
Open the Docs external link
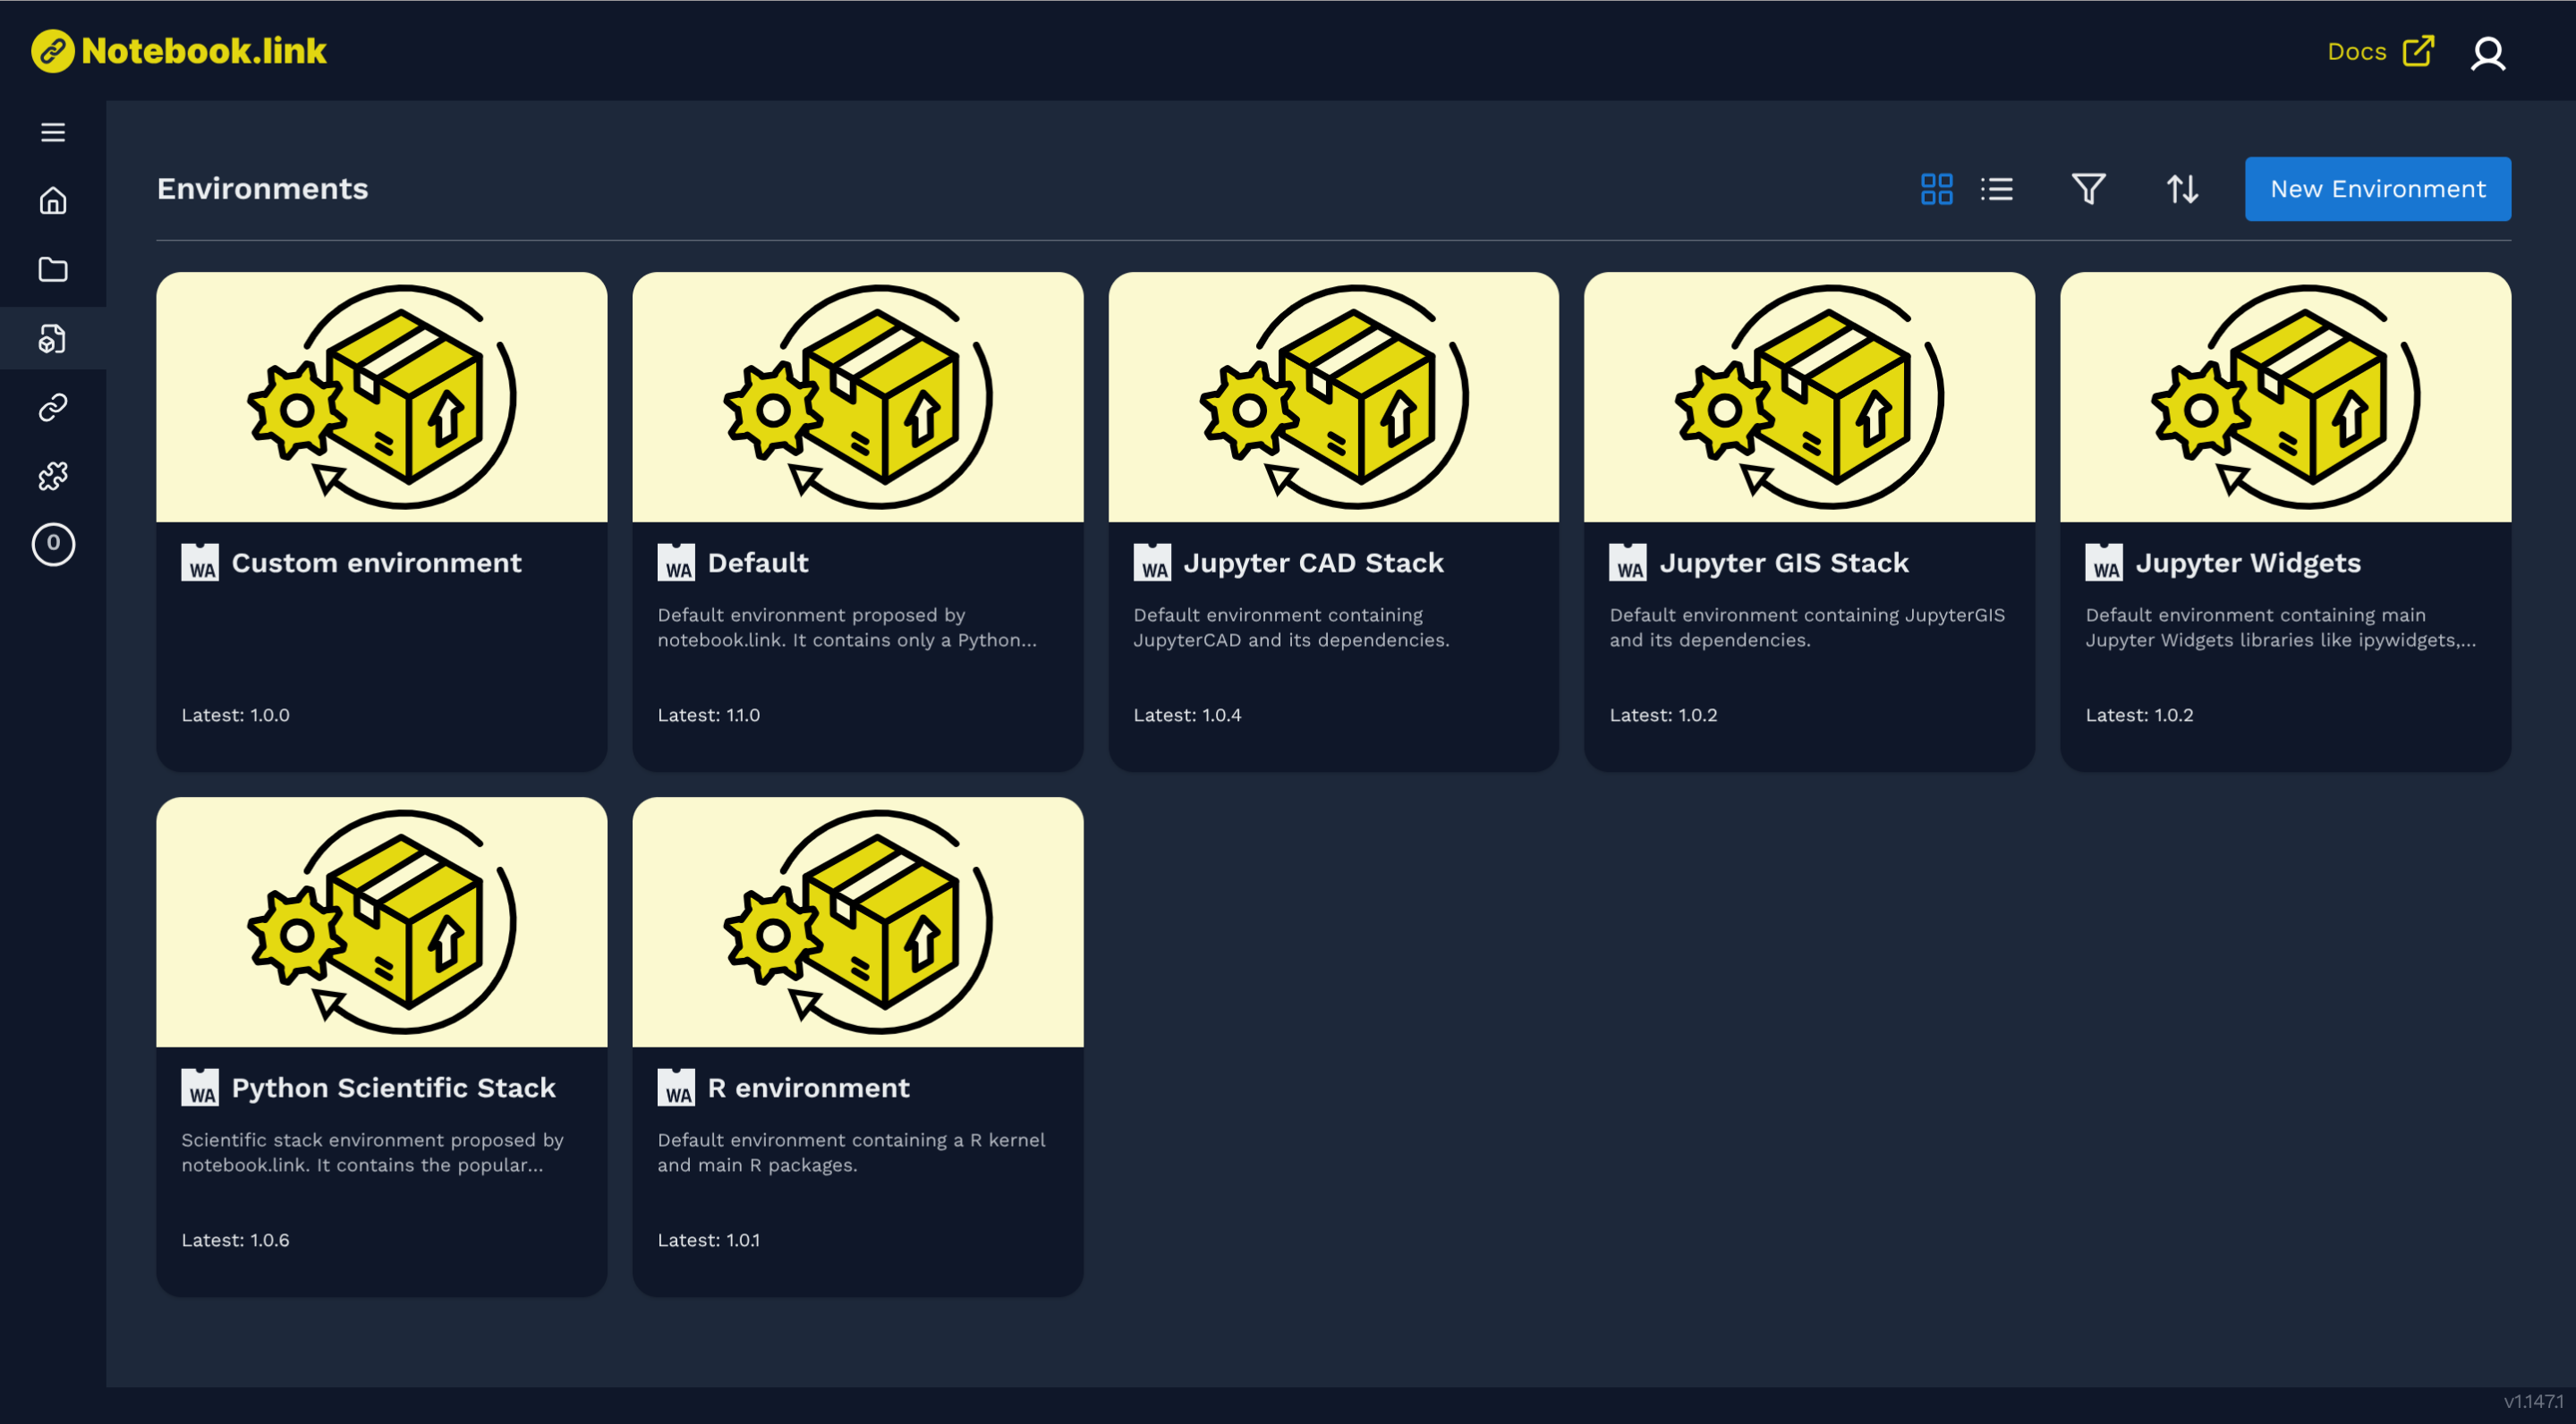(x=2379, y=51)
